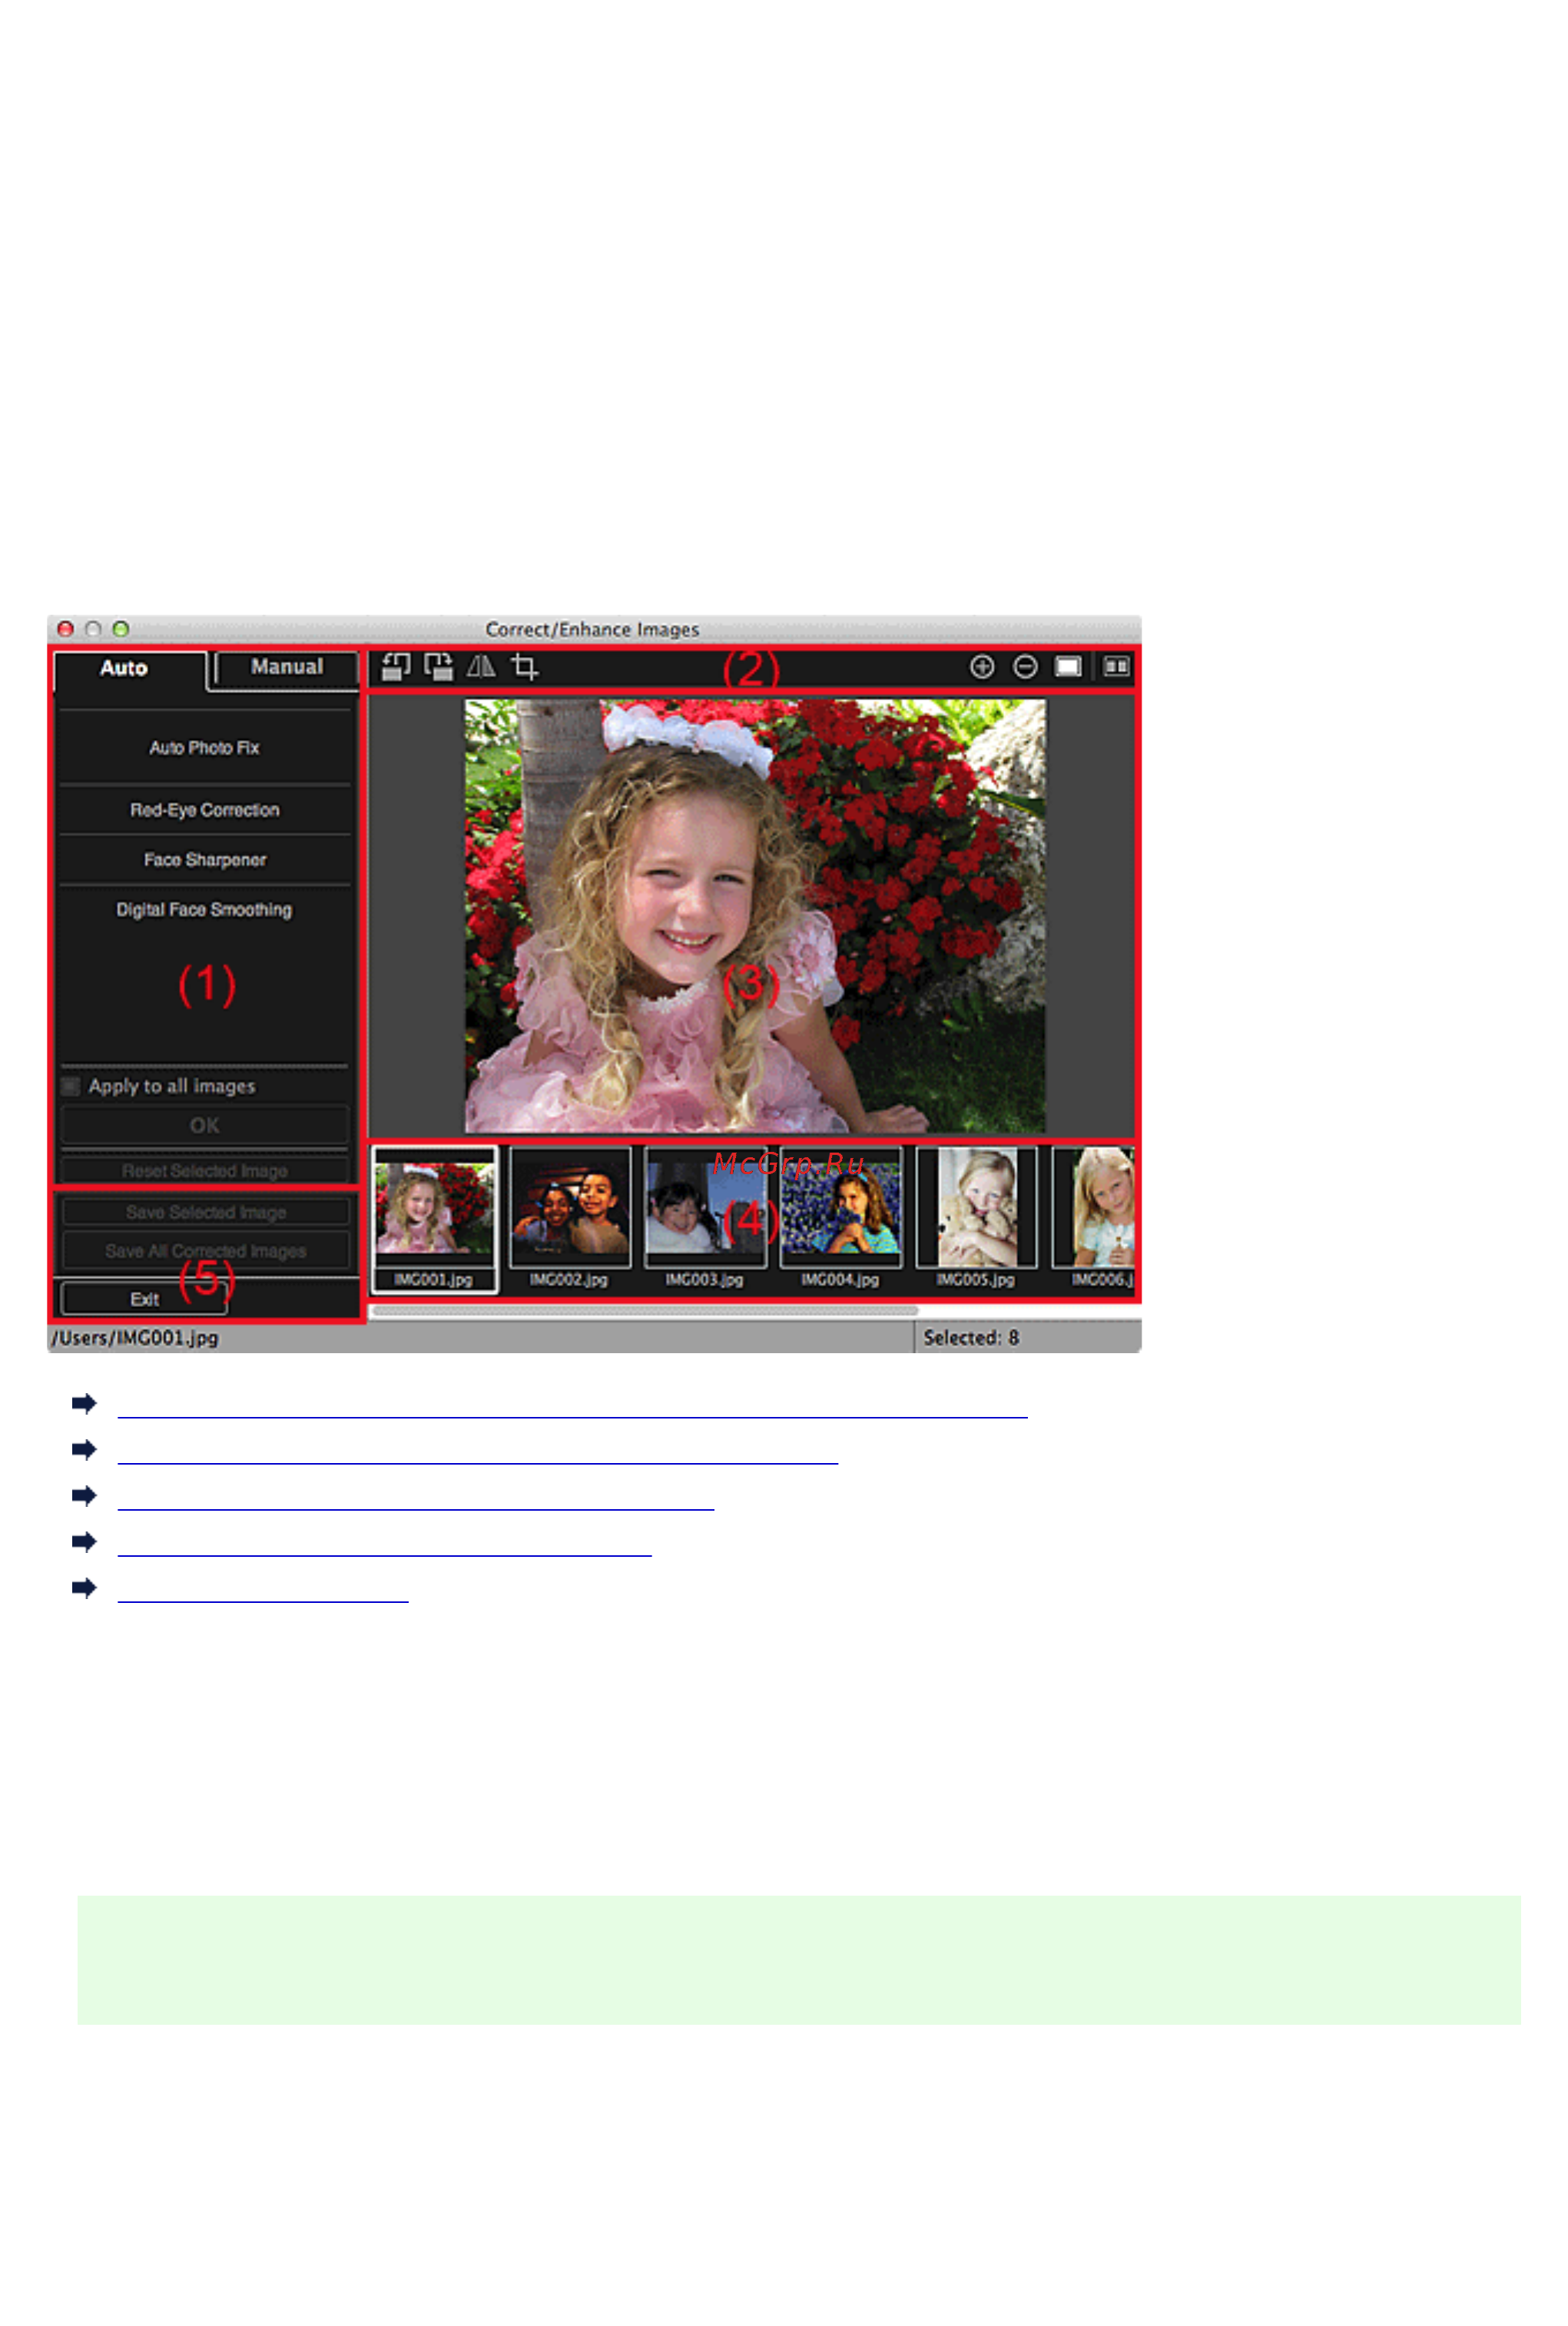
Task: Zoom in with the plus magnifier
Action: pos(982,667)
